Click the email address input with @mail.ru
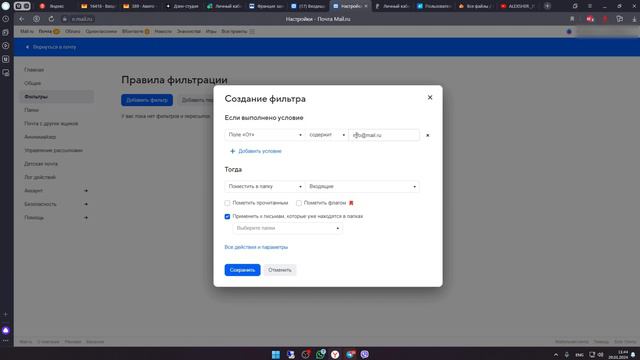 tap(384, 135)
